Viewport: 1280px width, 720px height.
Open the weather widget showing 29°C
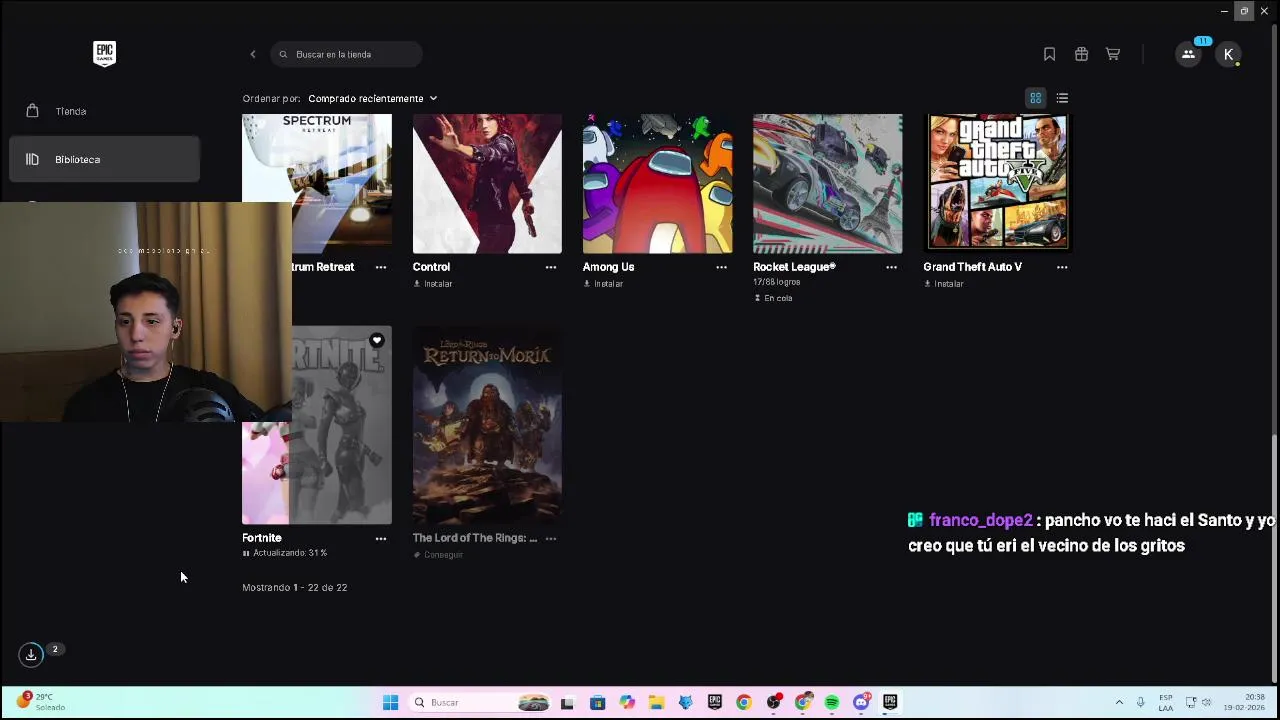(40, 702)
